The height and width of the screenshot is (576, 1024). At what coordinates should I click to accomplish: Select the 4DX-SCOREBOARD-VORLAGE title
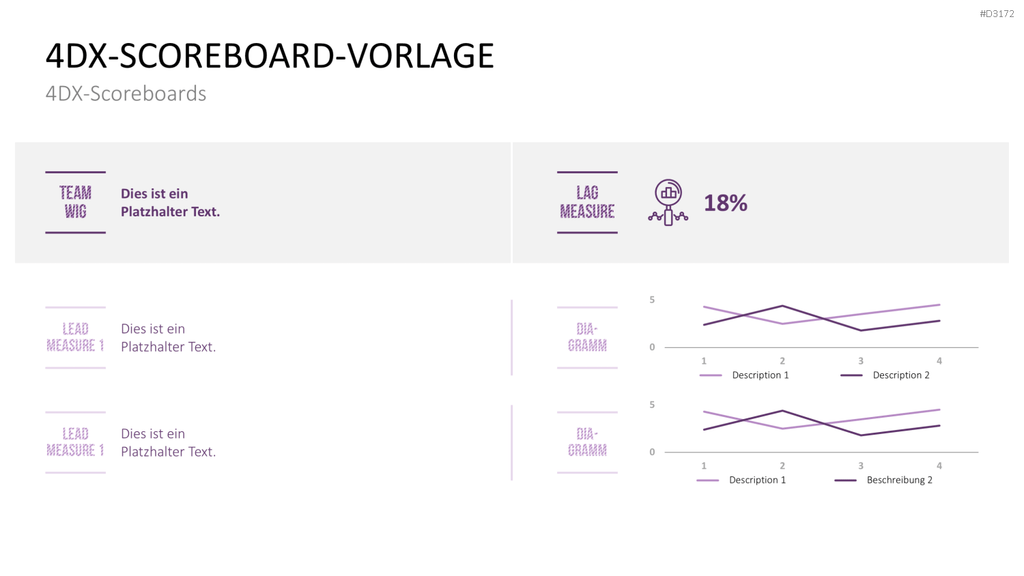(x=270, y=56)
